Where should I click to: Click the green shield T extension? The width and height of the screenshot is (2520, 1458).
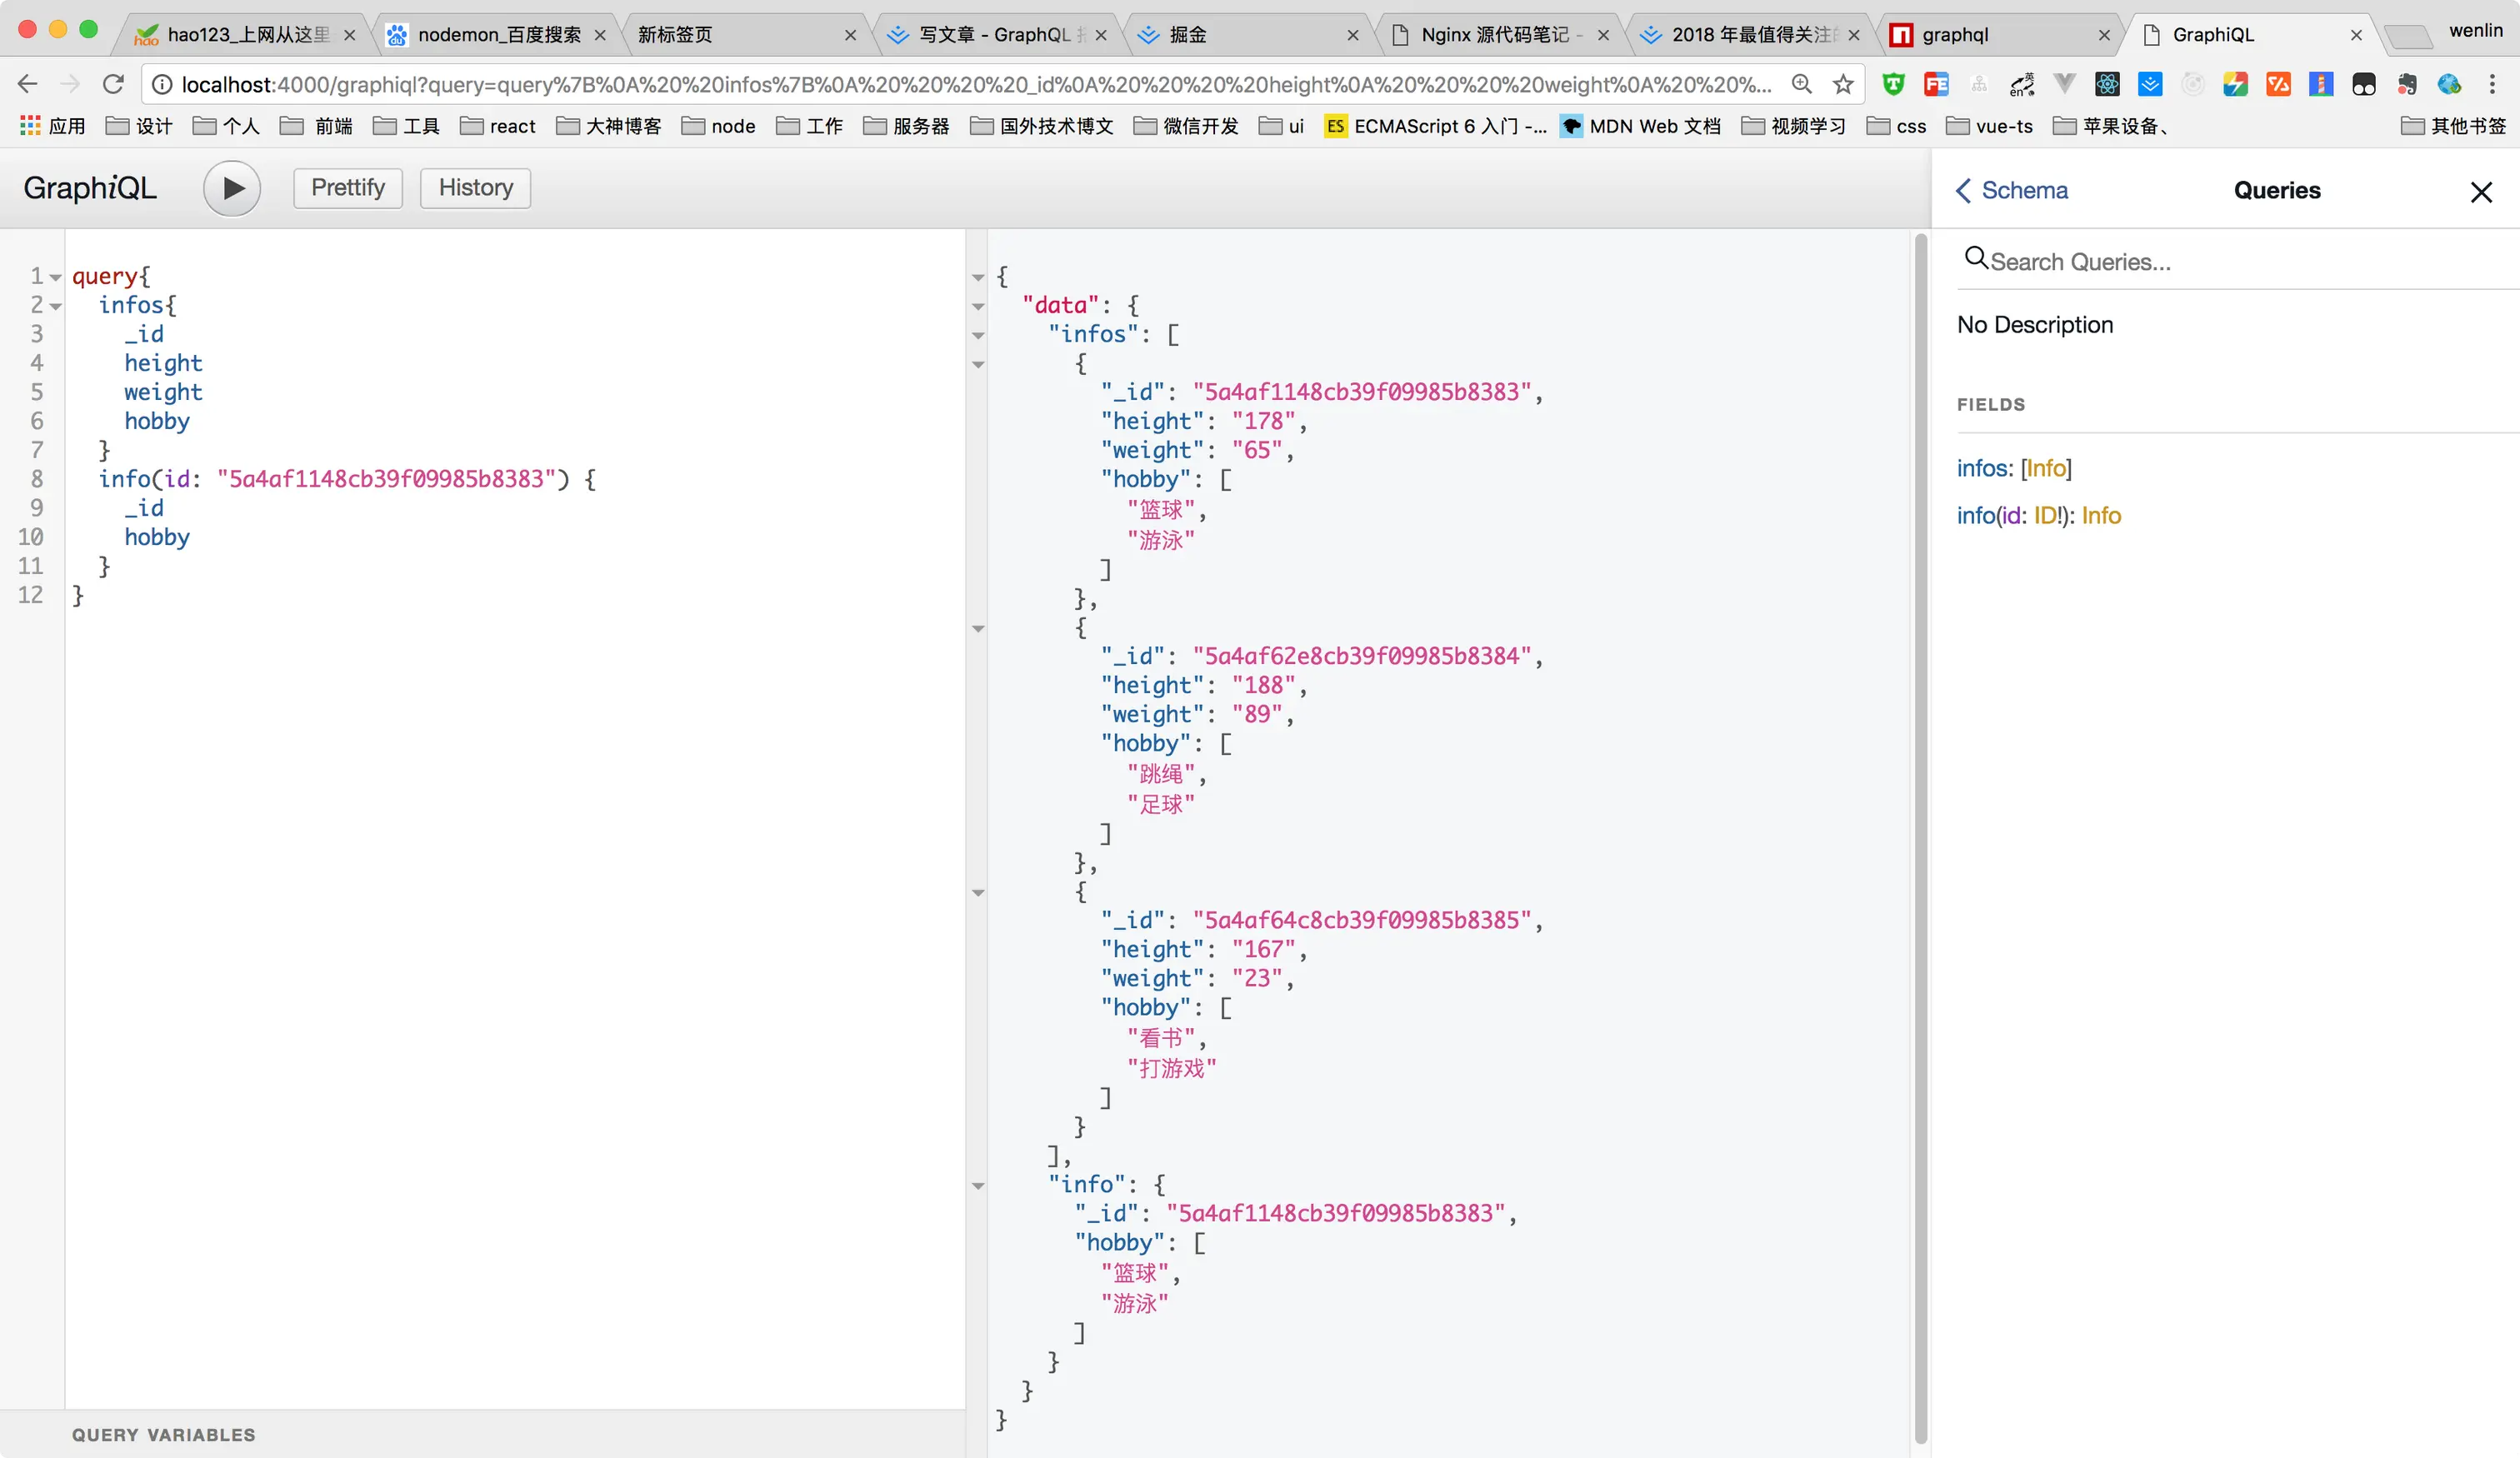1893,85
